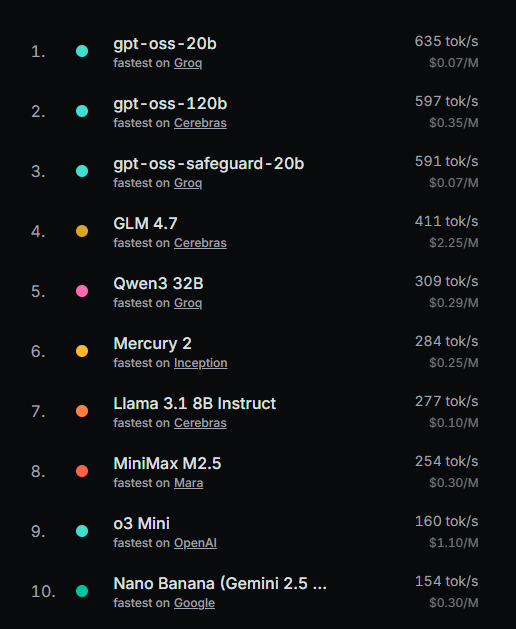Open the Nano Banana (Gemini 2.5 ... entry
The width and height of the screenshot is (516, 629).
pyautogui.click(x=220, y=584)
